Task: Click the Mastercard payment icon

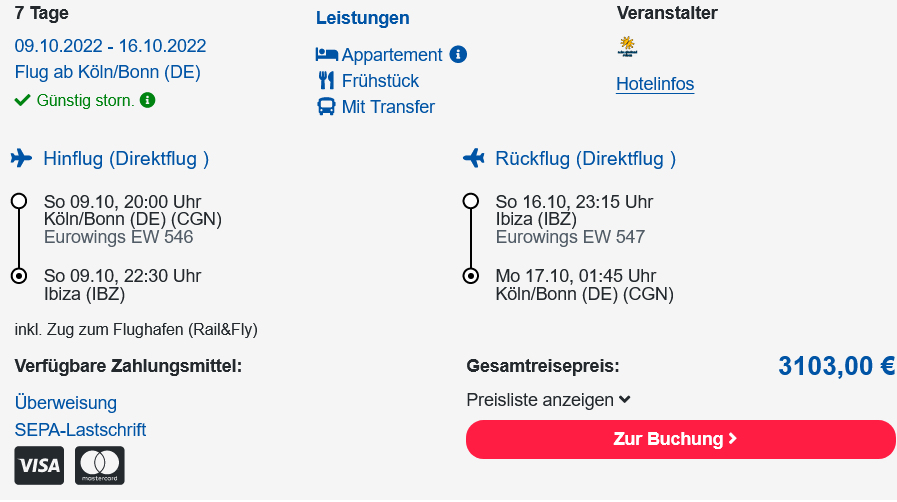Action: coord(100,465)
